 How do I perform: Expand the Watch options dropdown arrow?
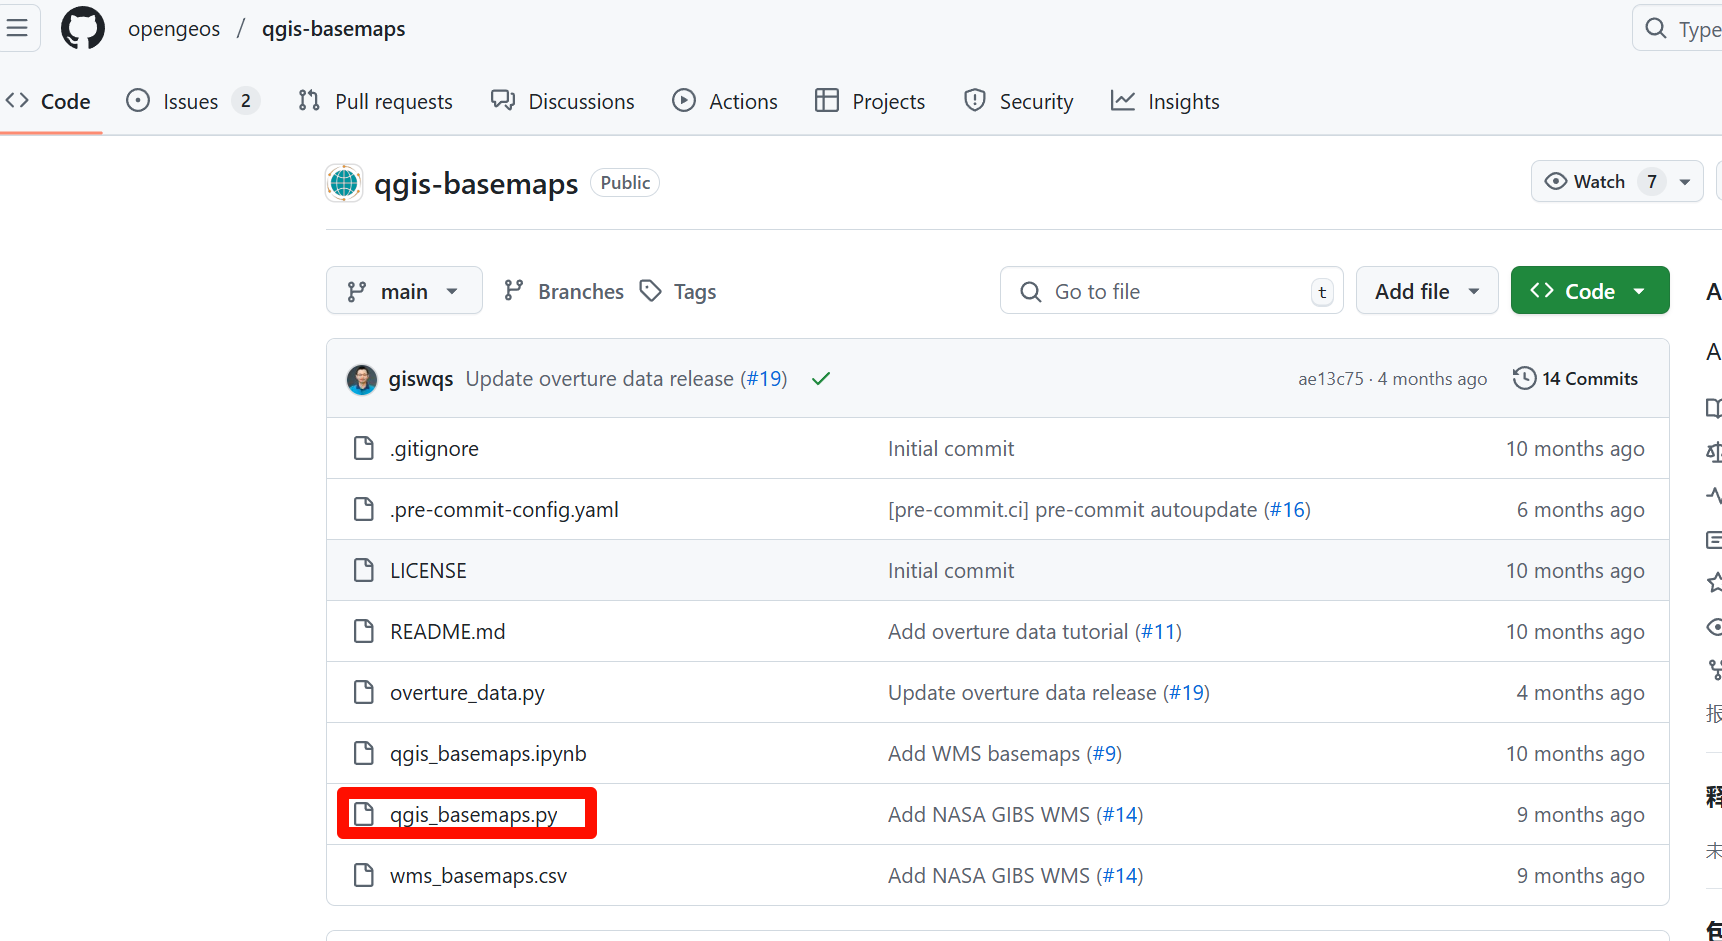[x=1685, y=181]
